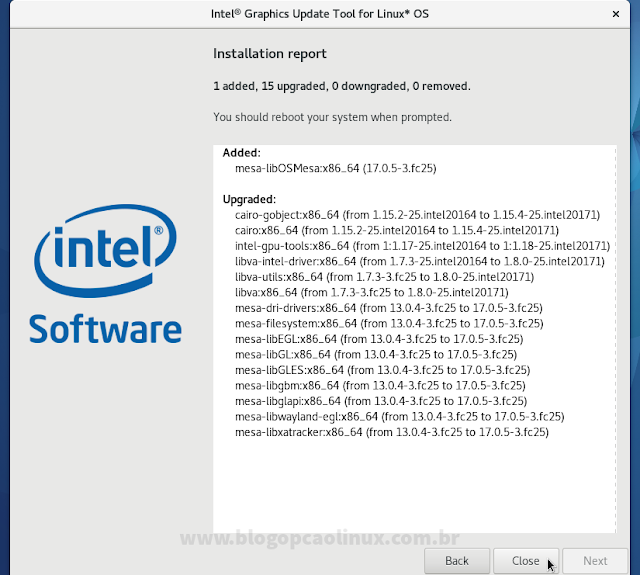Select the mesa-filesystem:x86_64 upgrade line
The image size is (640, 575).
pos(389,323)
